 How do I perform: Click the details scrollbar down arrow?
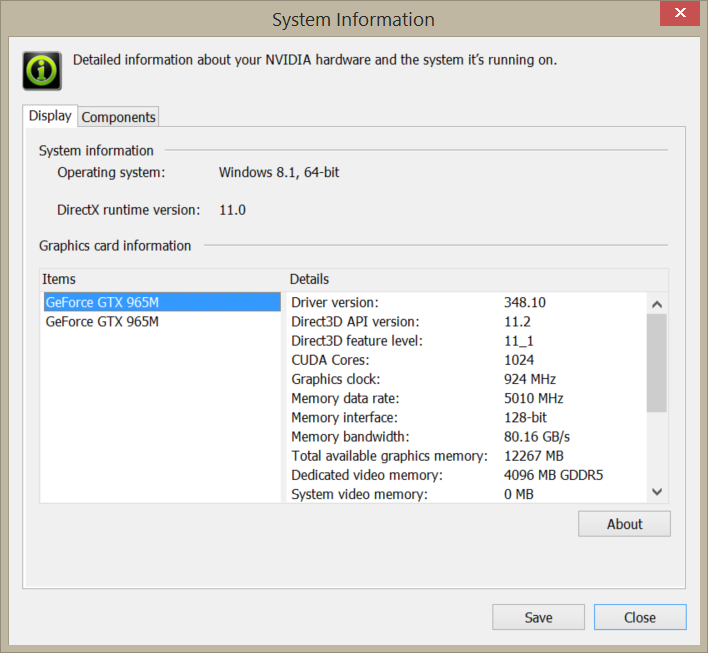coord(657,492)
